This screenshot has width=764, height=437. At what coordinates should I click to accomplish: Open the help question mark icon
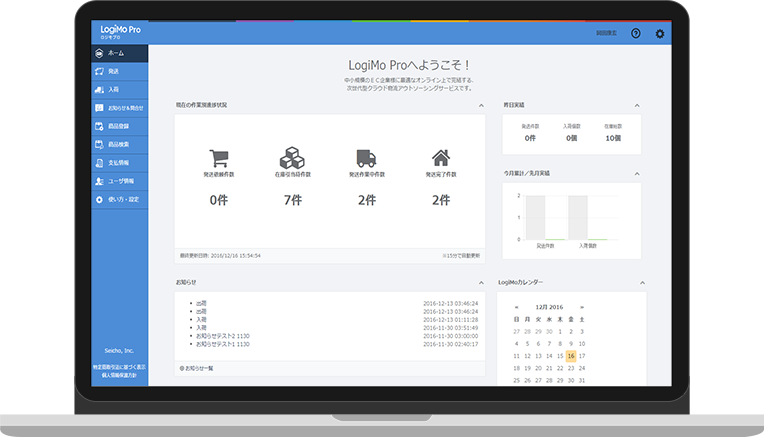pos(635,34)
